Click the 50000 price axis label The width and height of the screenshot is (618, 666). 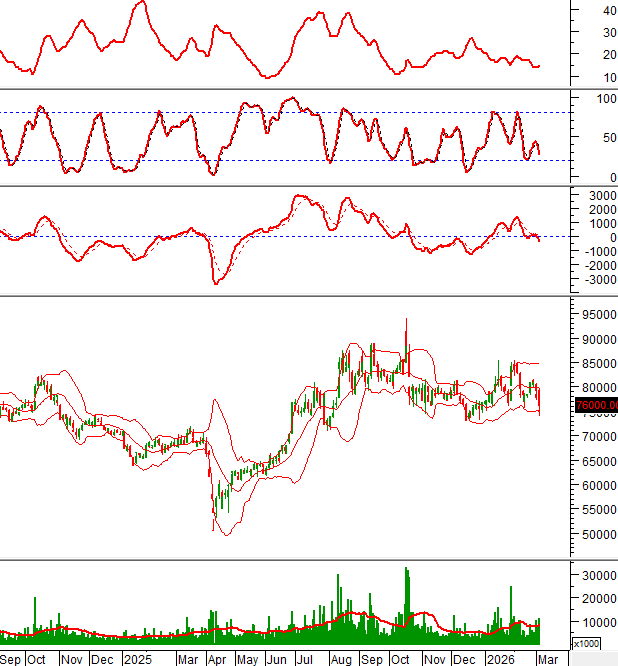click(594, 535)
